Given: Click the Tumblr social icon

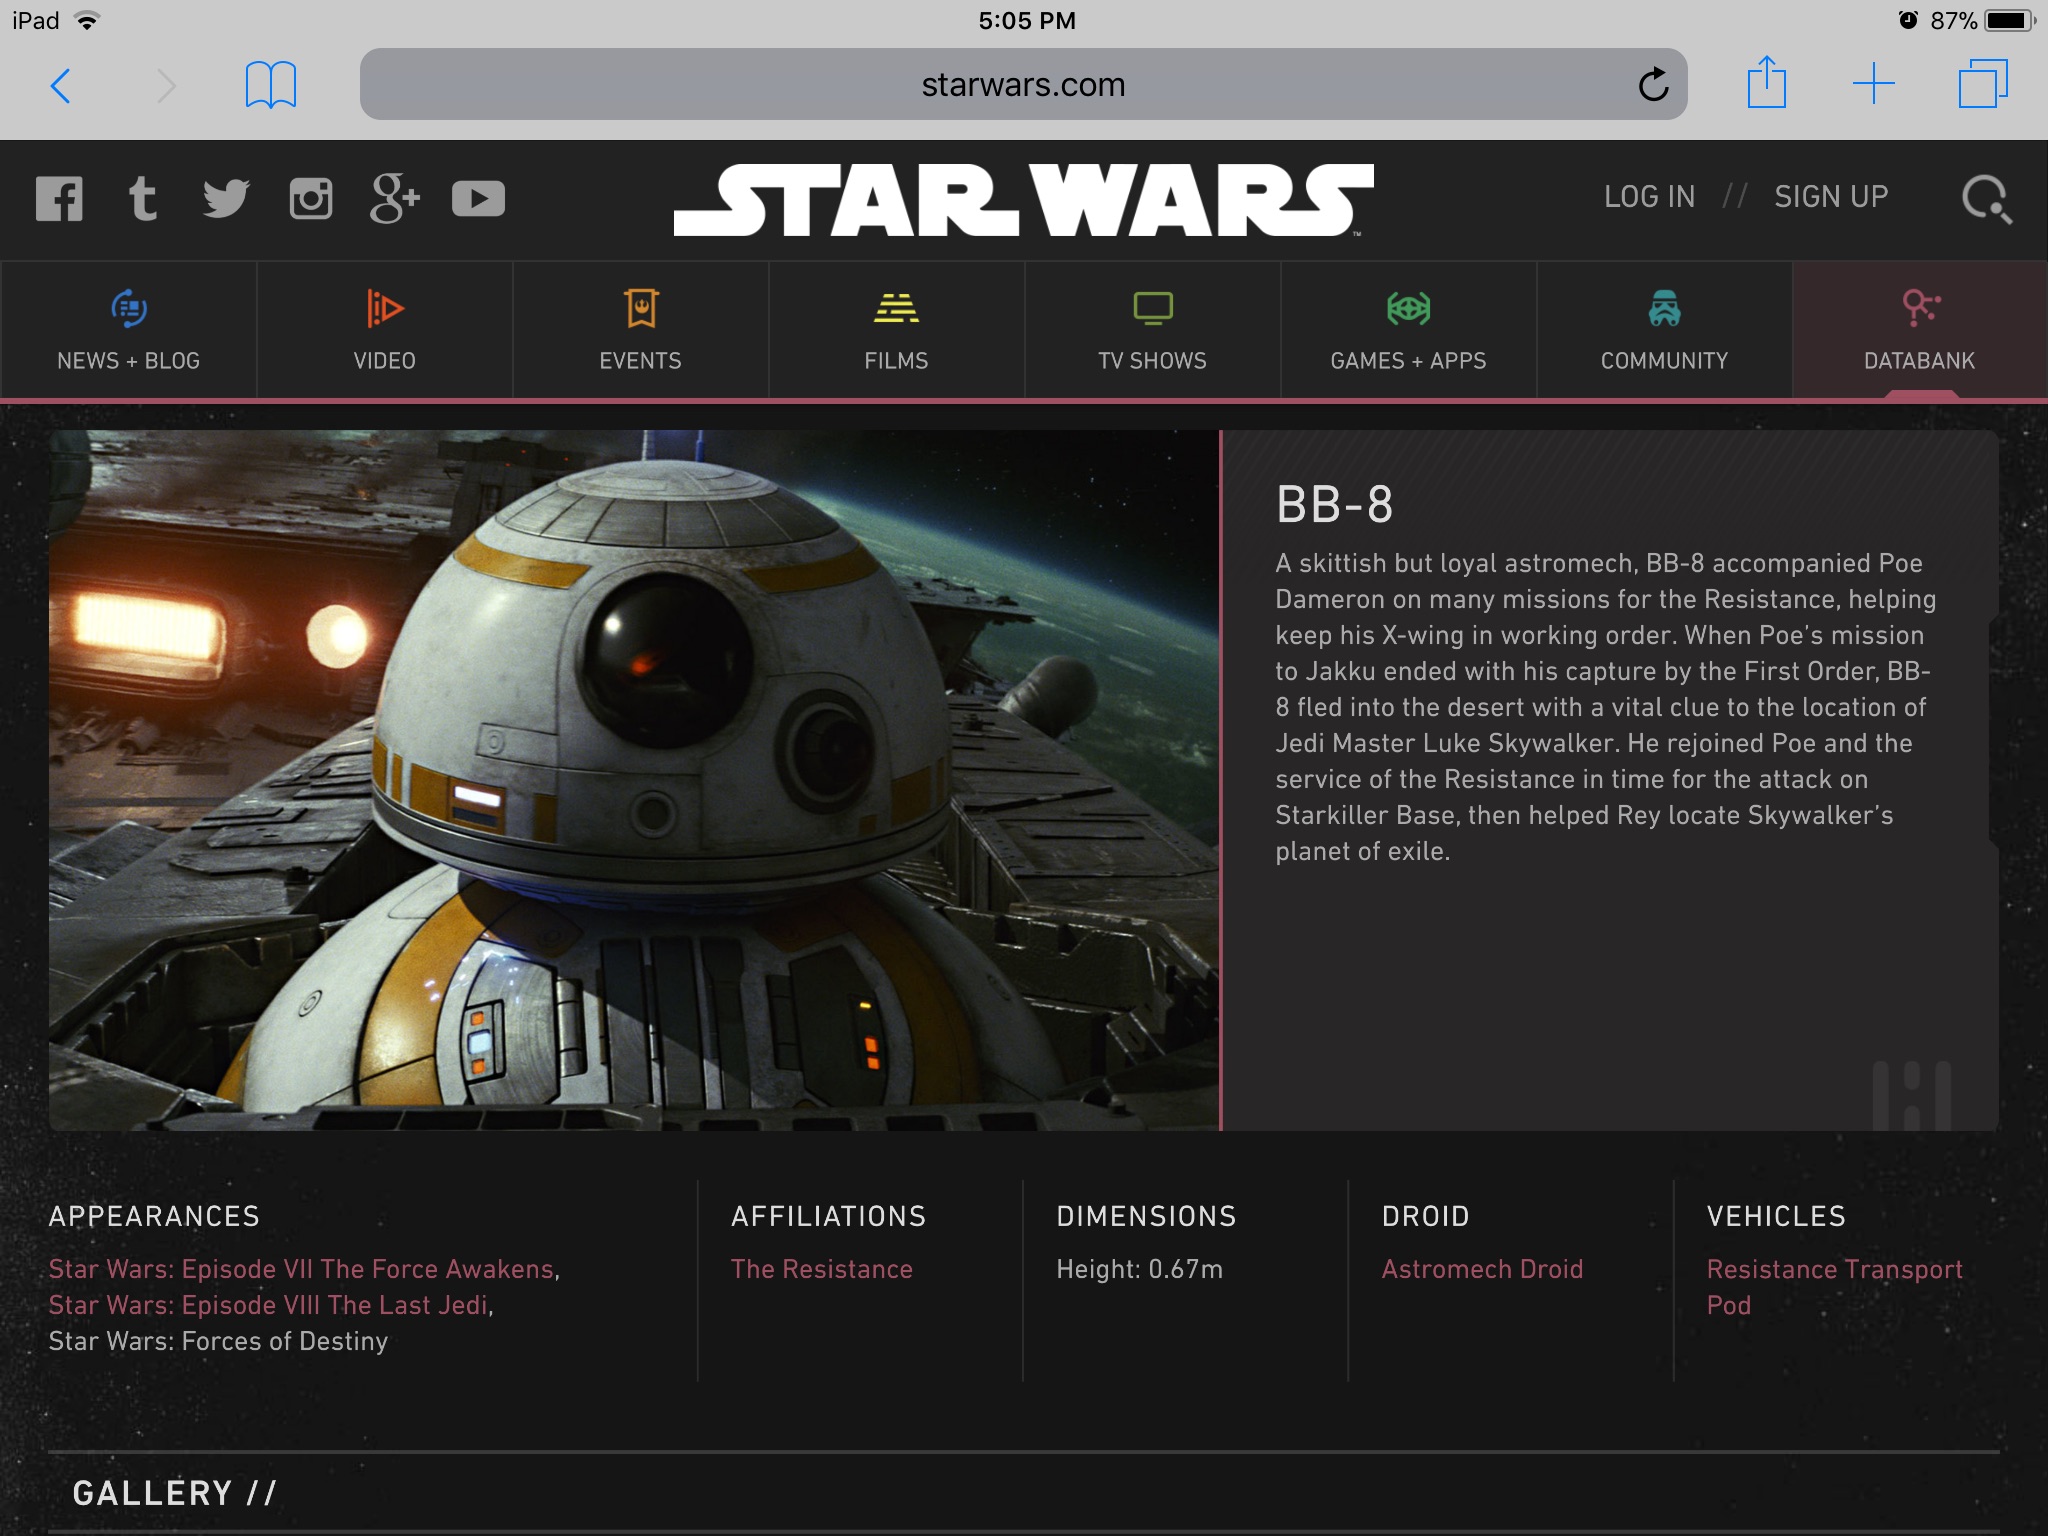Looking at the screenshot, I should [143, 199].
